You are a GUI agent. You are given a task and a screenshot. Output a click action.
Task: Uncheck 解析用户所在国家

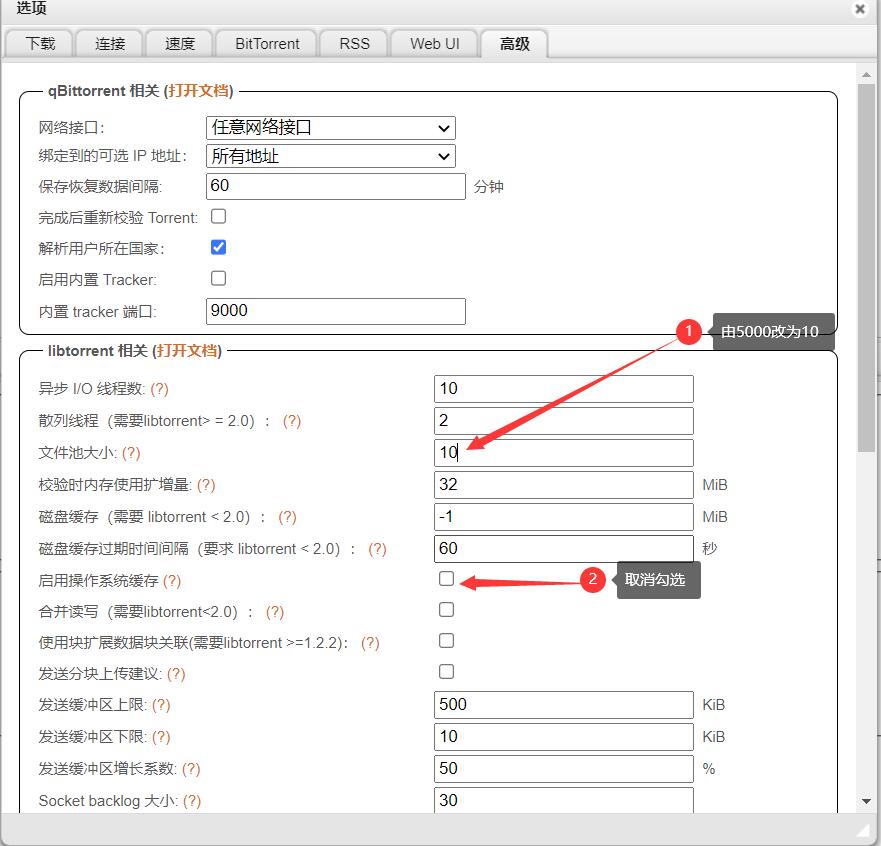tap(218, 247)
